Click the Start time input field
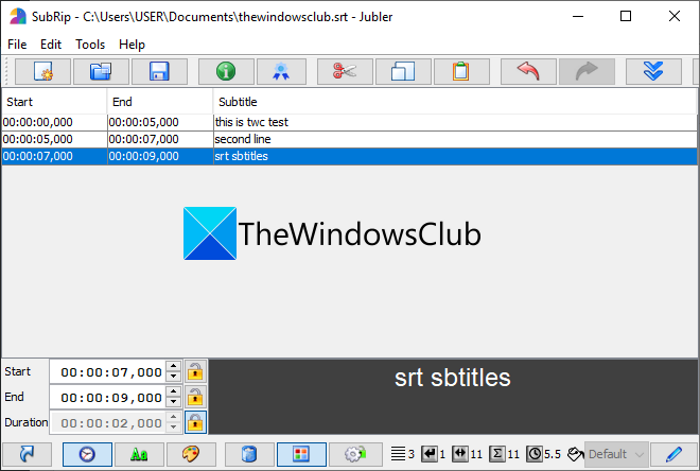This screenshot has width=700, height=471. point(108,372)
